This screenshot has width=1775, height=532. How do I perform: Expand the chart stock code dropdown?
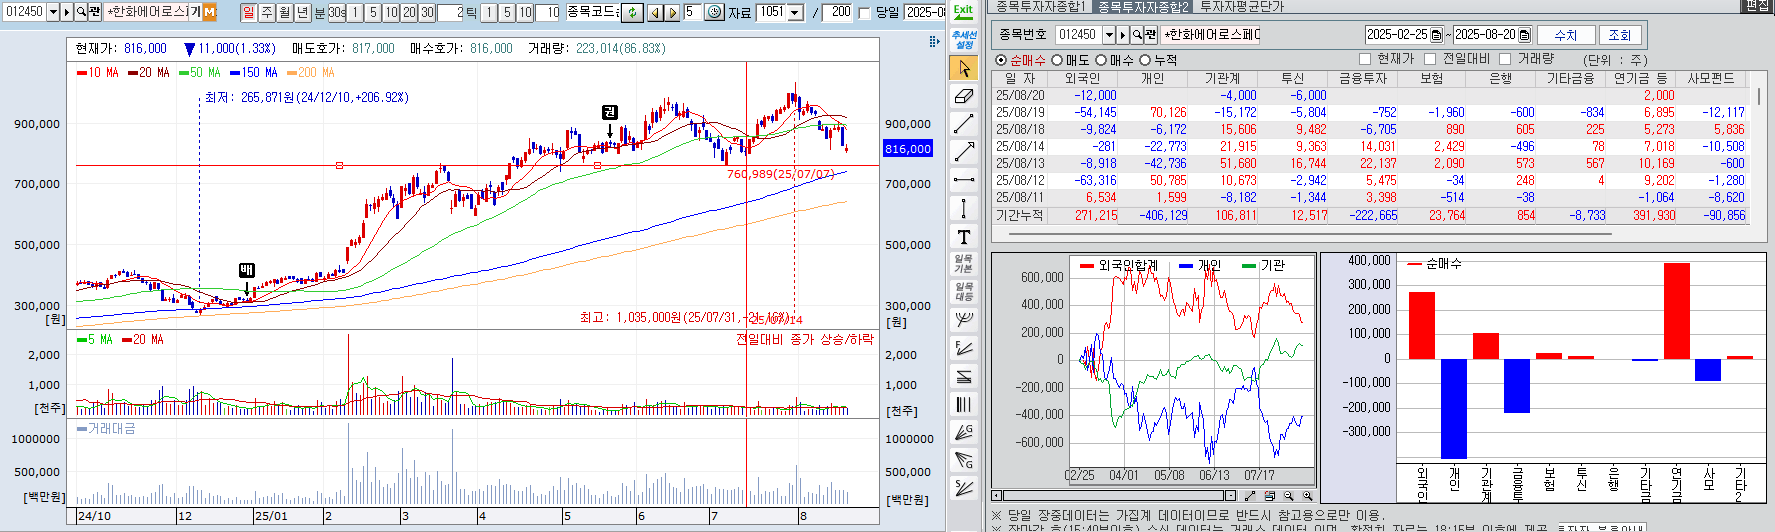tap(53, 12)
